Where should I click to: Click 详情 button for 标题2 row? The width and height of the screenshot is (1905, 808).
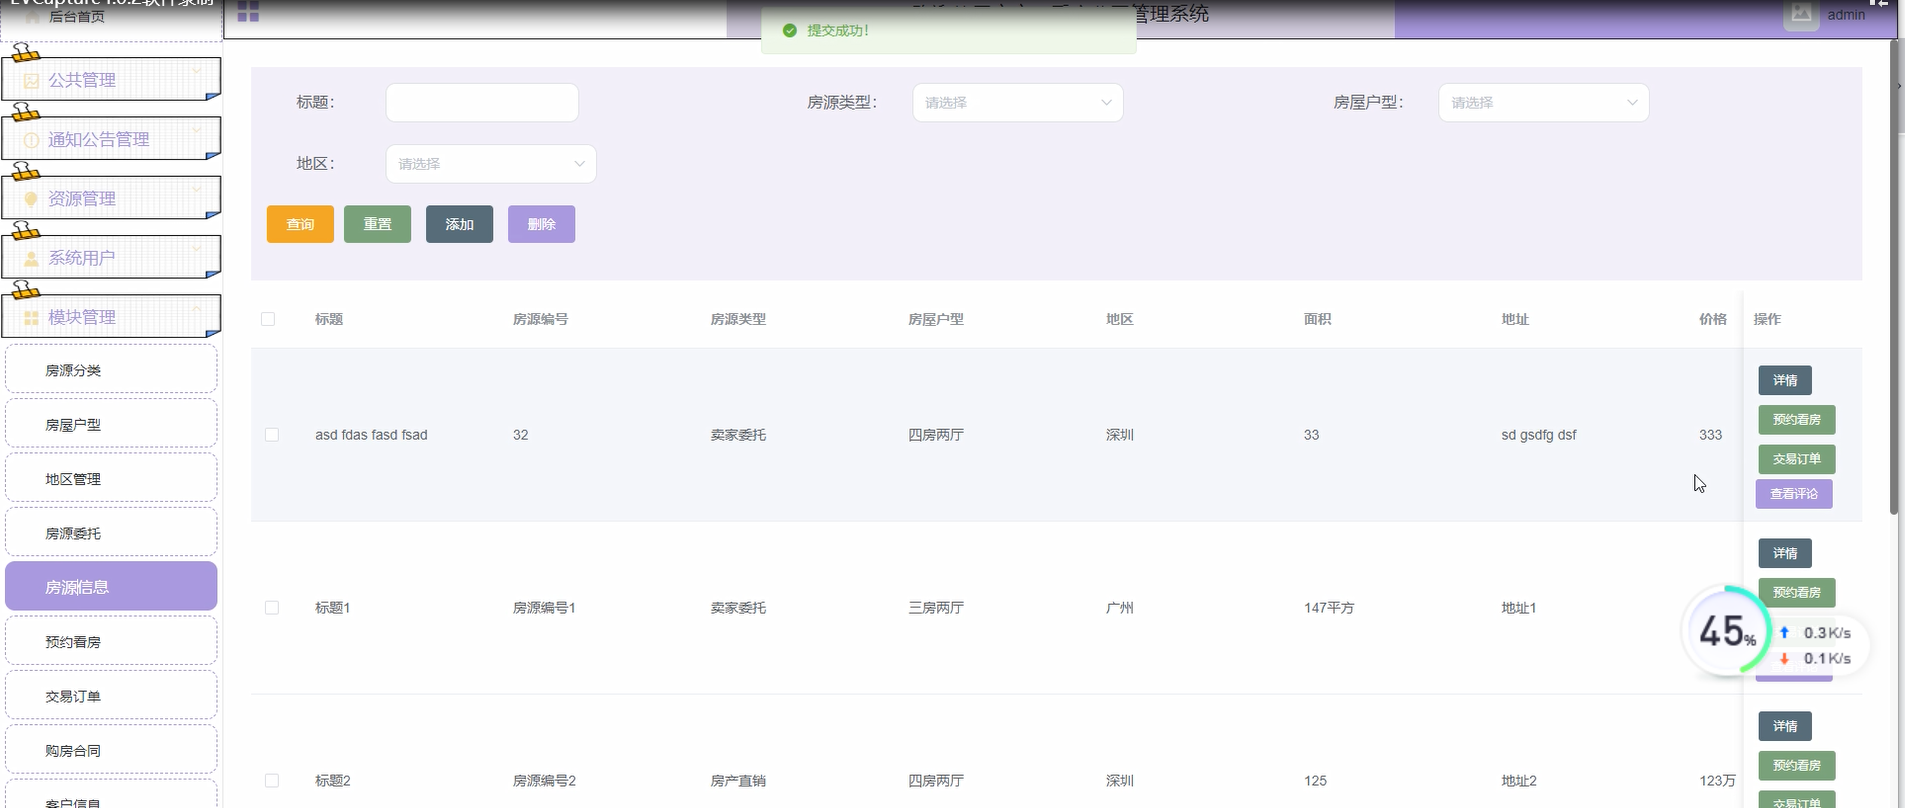point(1785,726)
